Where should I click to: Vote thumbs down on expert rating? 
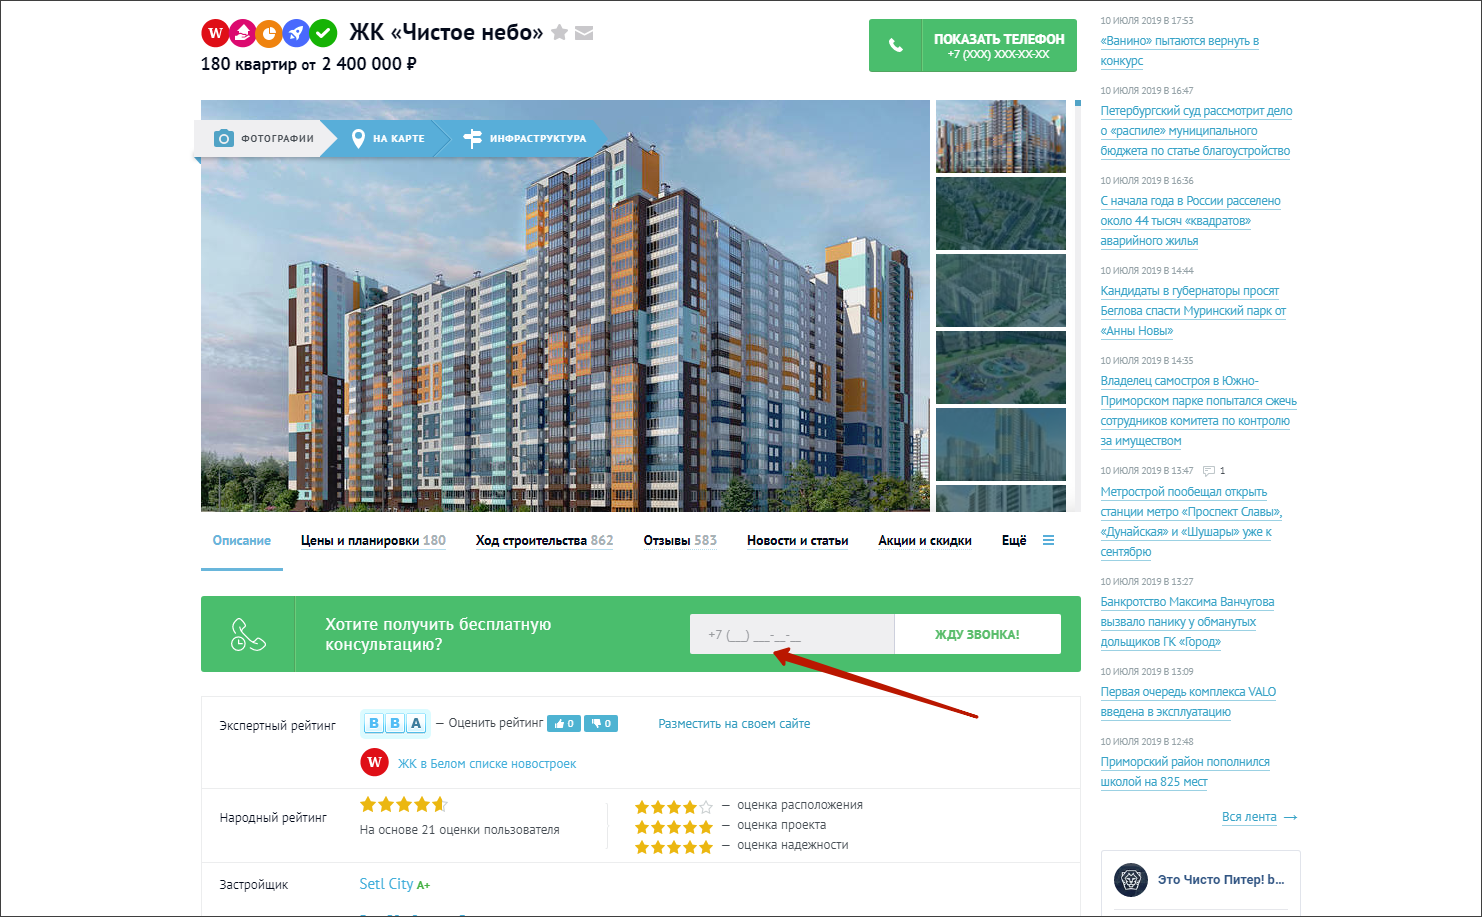point(601,723)
